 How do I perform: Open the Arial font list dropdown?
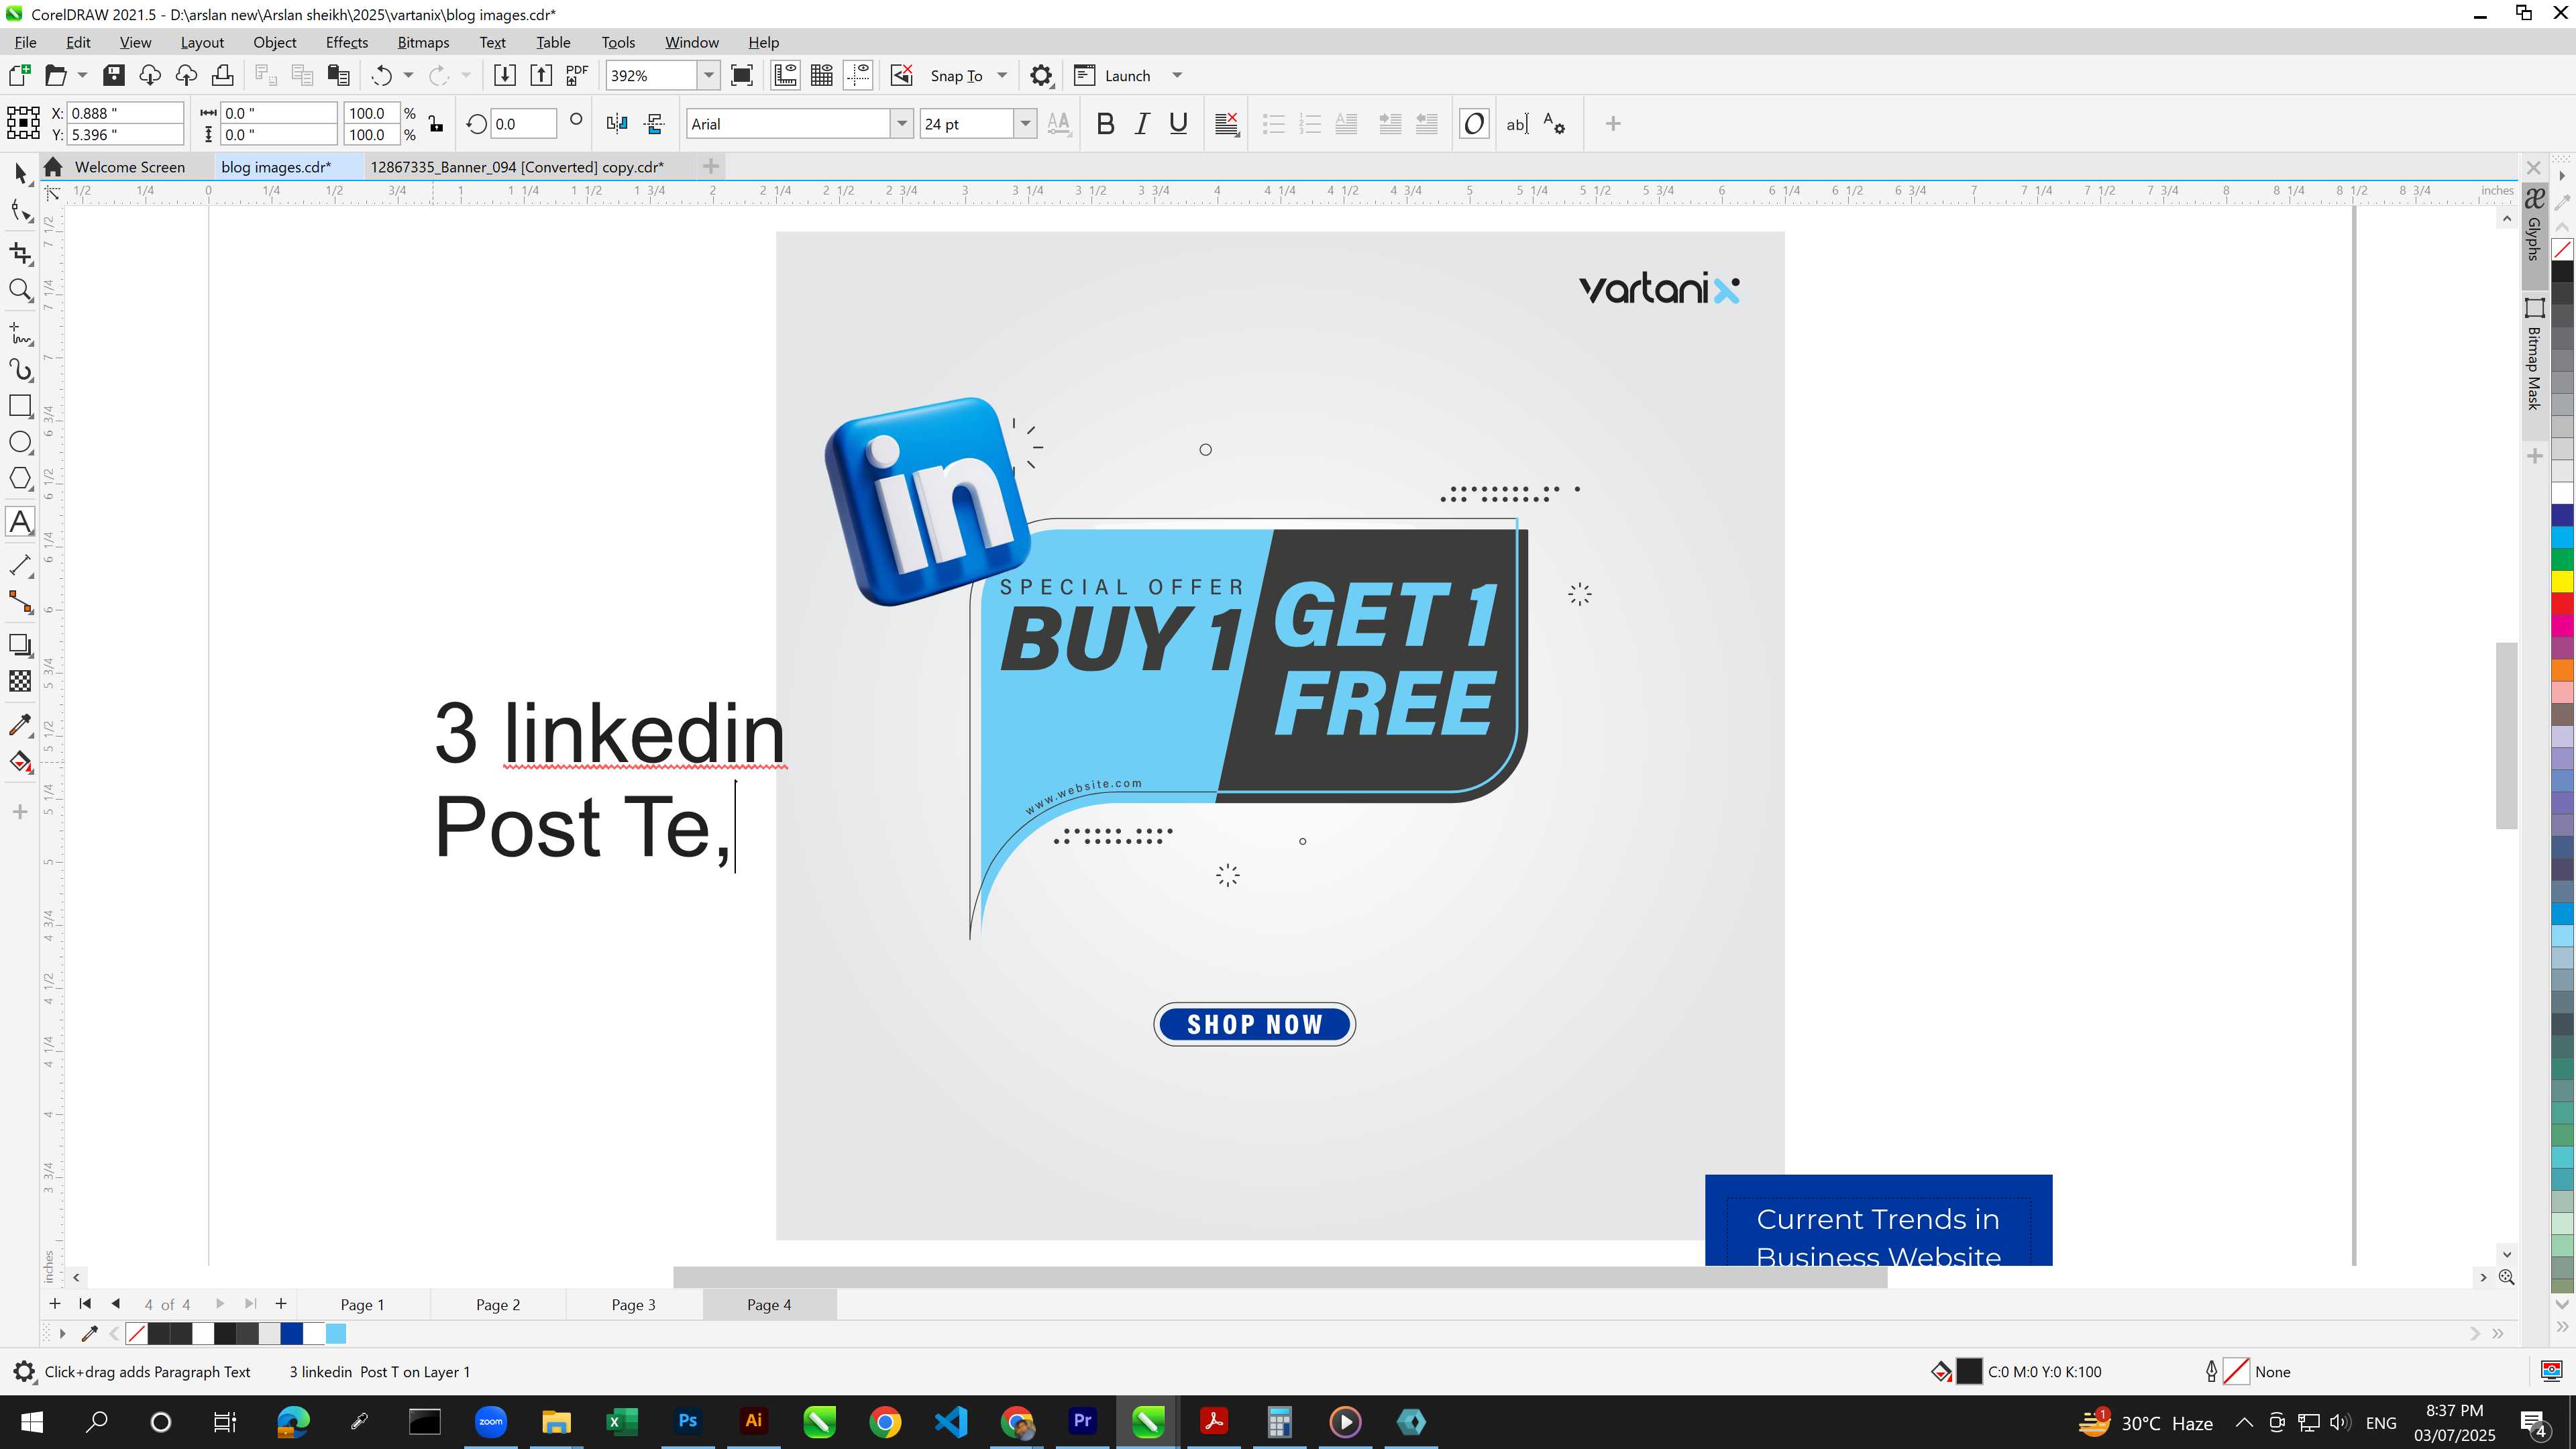pos(902,124)
